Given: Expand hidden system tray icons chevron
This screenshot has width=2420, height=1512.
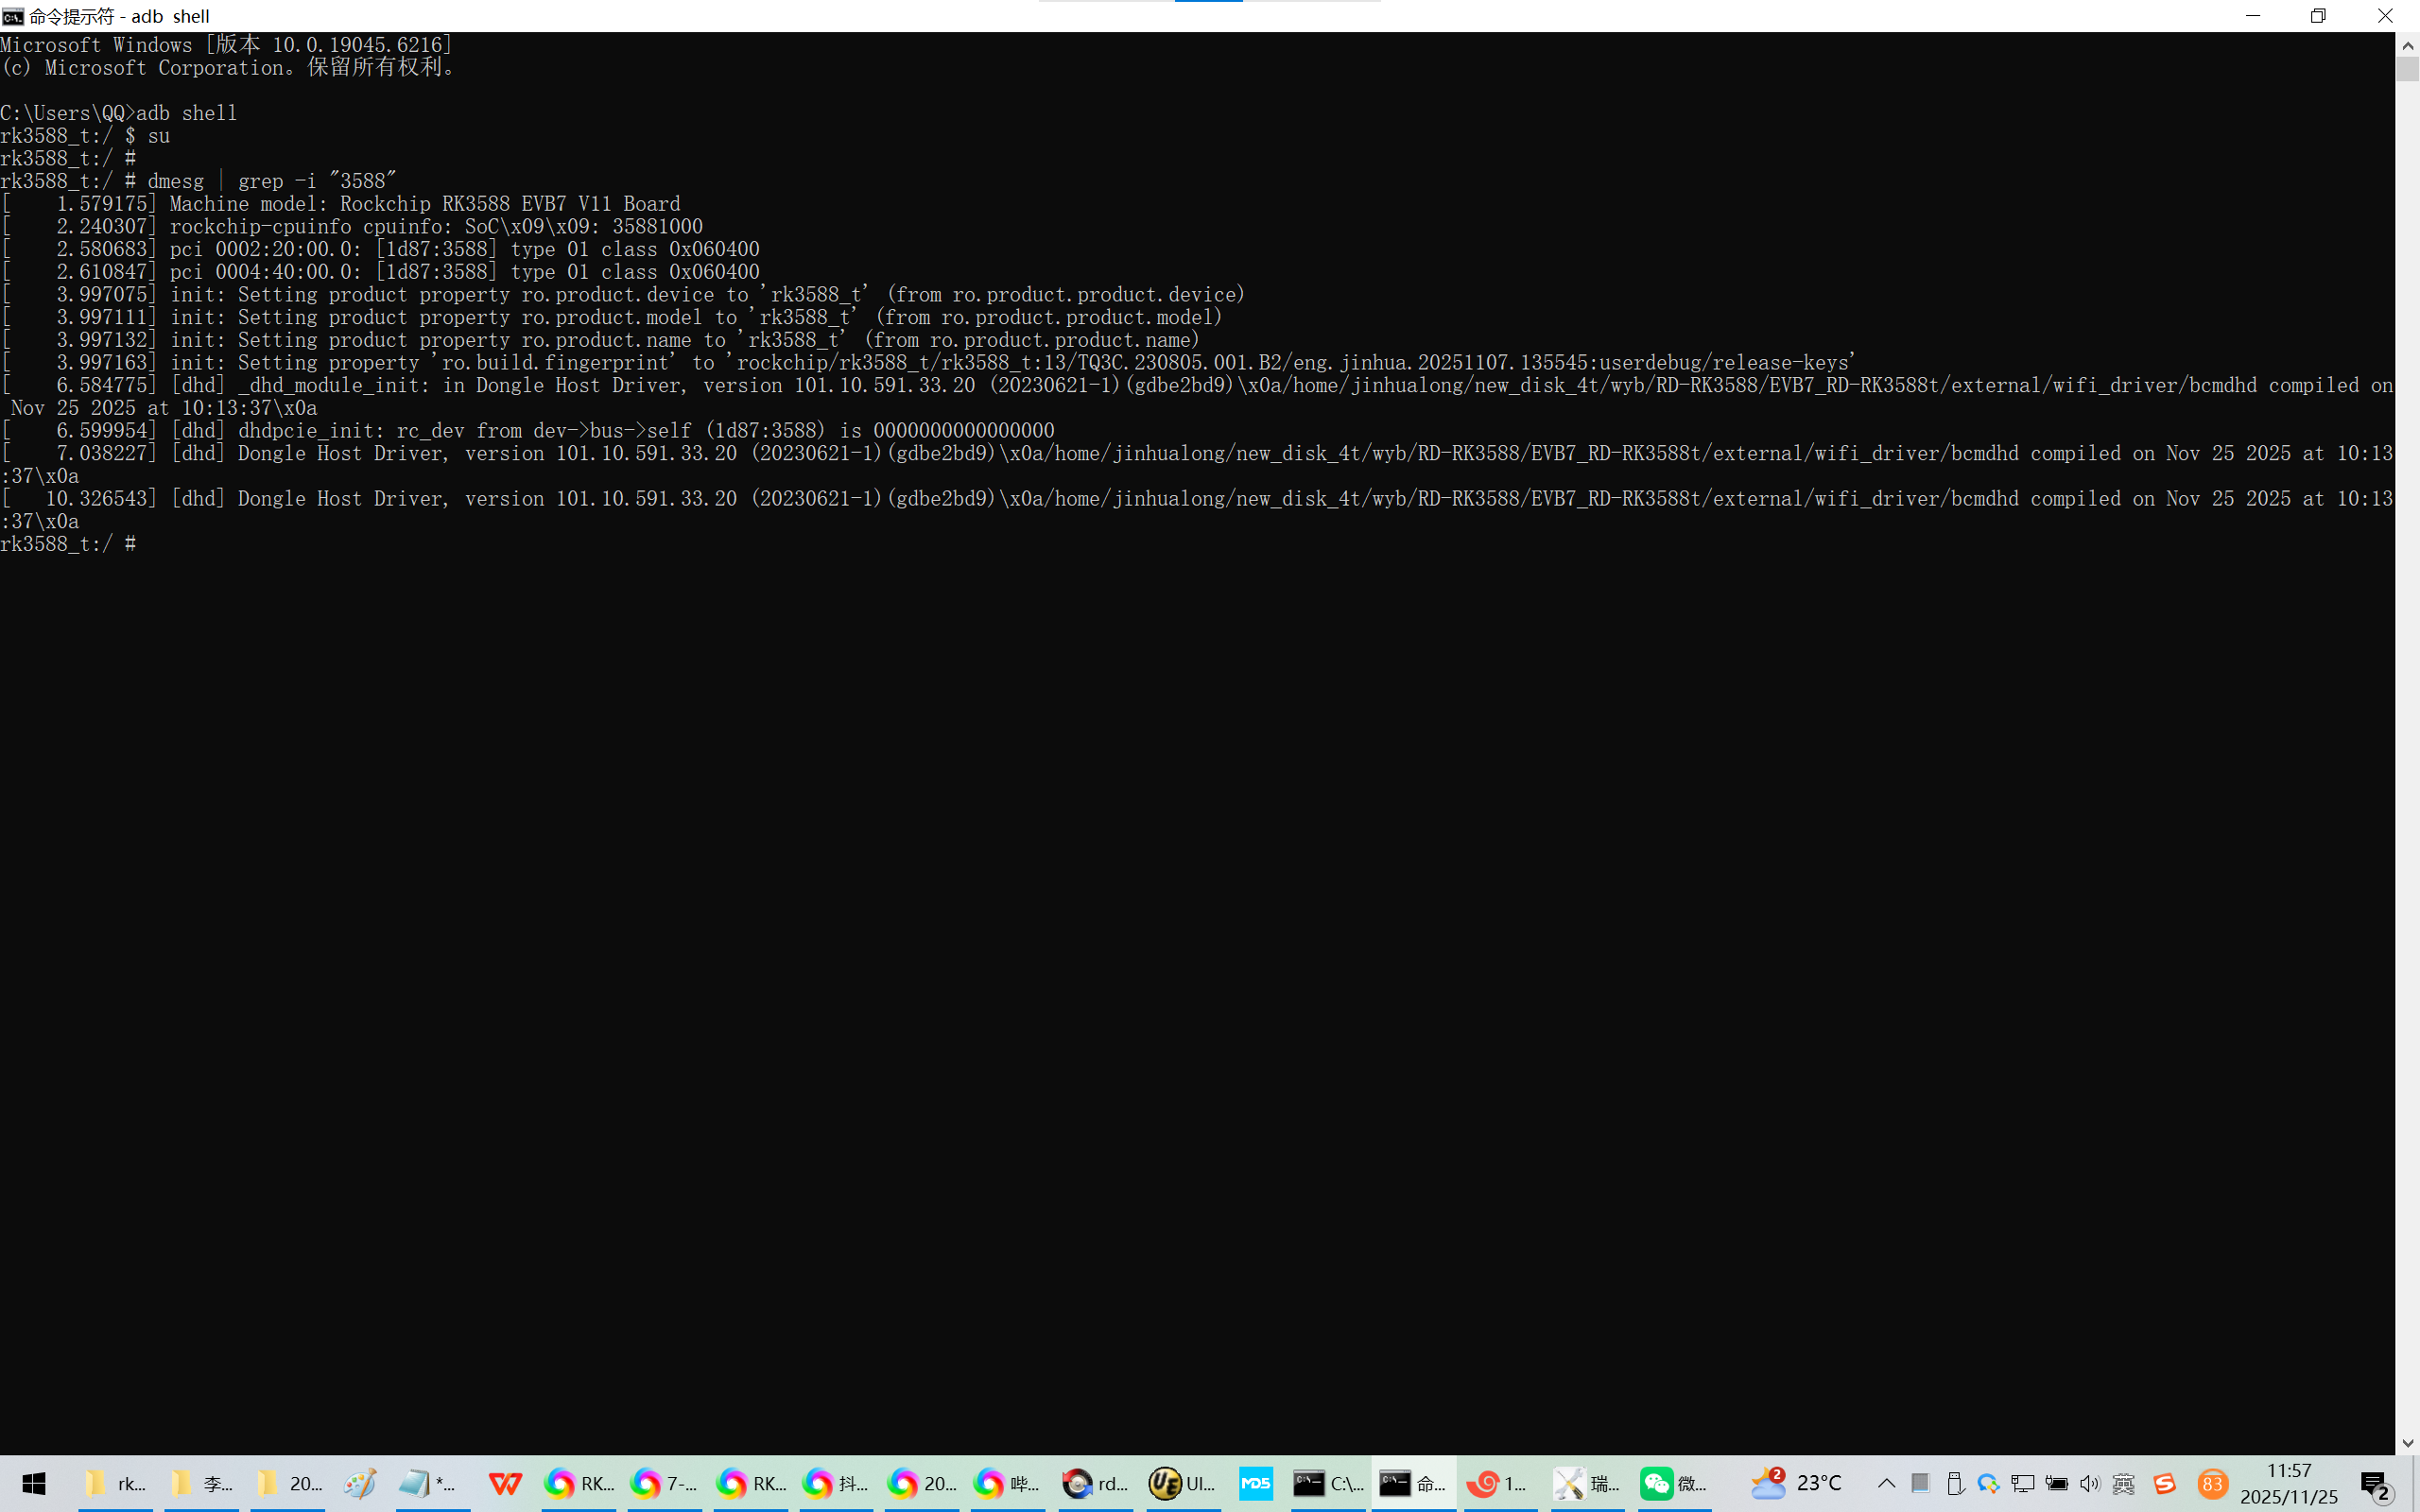Looking at the screenshot, I should point(1886,1483).
